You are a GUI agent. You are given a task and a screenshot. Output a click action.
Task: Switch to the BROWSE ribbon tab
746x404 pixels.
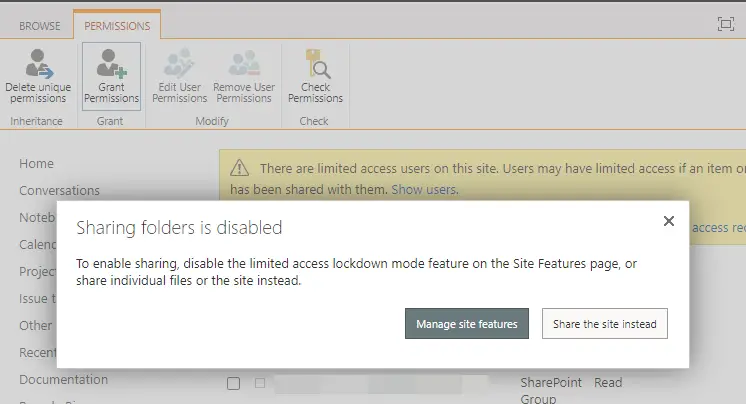tap(39, 26)
